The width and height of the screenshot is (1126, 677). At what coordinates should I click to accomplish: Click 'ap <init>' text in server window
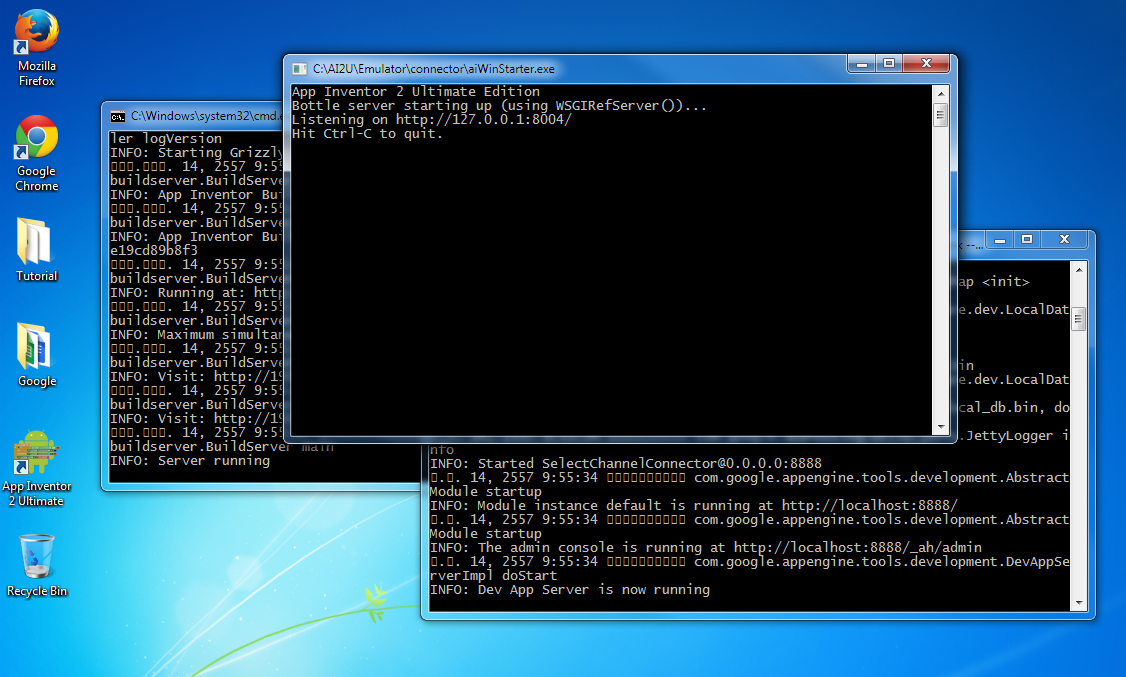[994, 282]
